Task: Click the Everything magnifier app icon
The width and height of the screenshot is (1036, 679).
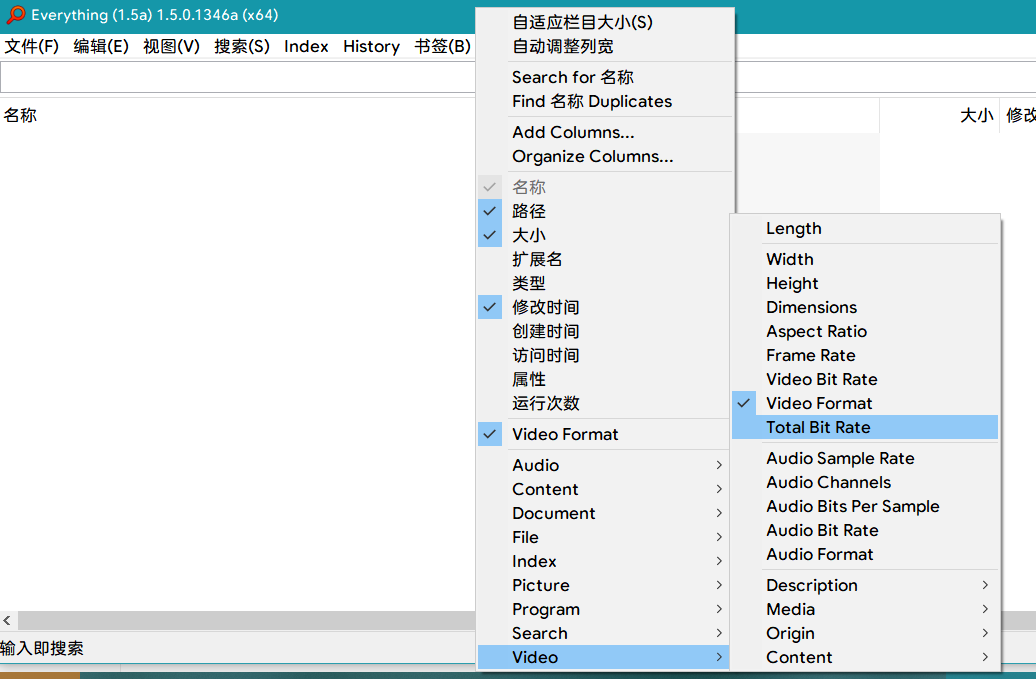Action: point(16,15)
